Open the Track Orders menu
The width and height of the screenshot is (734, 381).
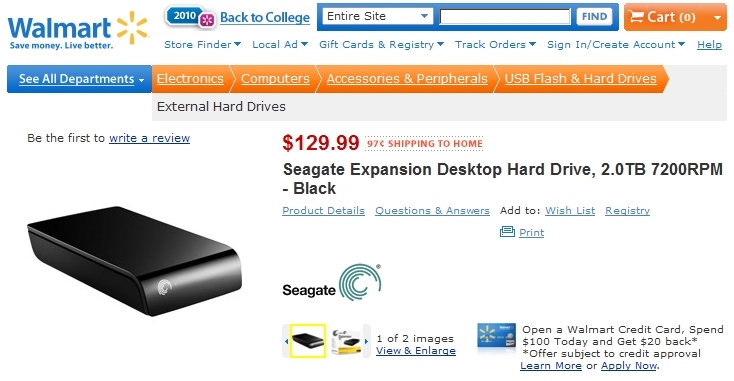click(495, 44)
